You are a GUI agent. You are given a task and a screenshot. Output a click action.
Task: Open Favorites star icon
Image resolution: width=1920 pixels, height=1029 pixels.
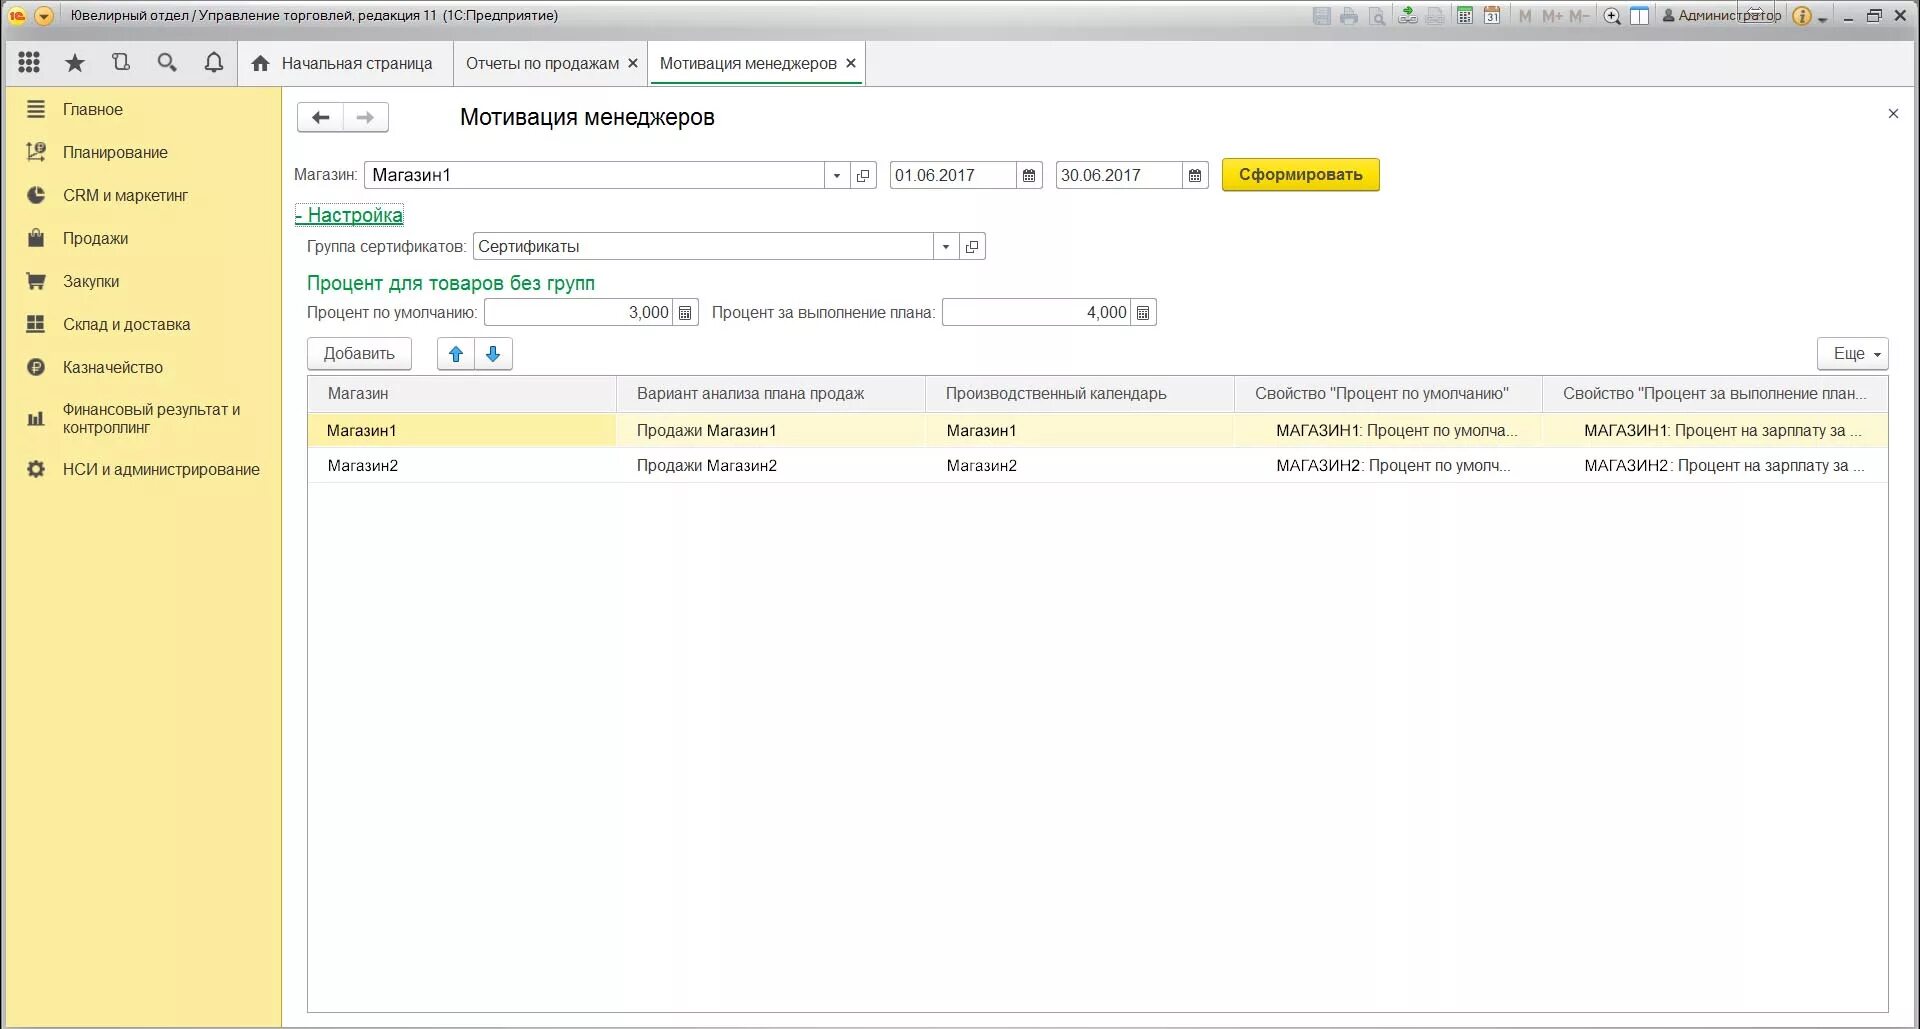pyautogui.click(x=75, y=63)
